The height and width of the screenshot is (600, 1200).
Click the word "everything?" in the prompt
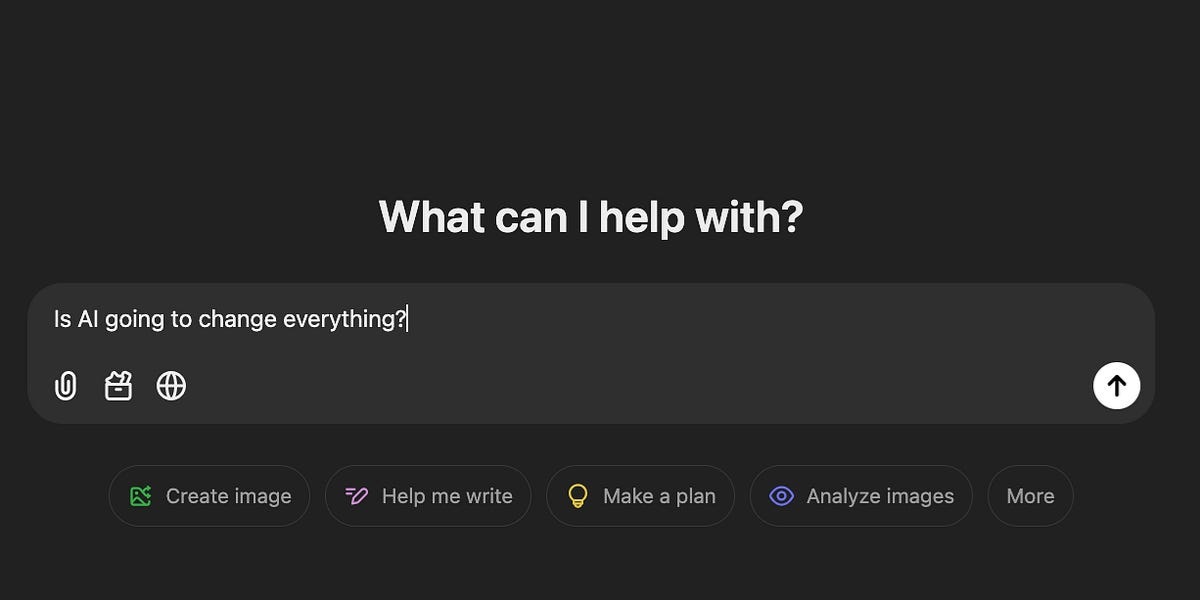coord(345,320)
